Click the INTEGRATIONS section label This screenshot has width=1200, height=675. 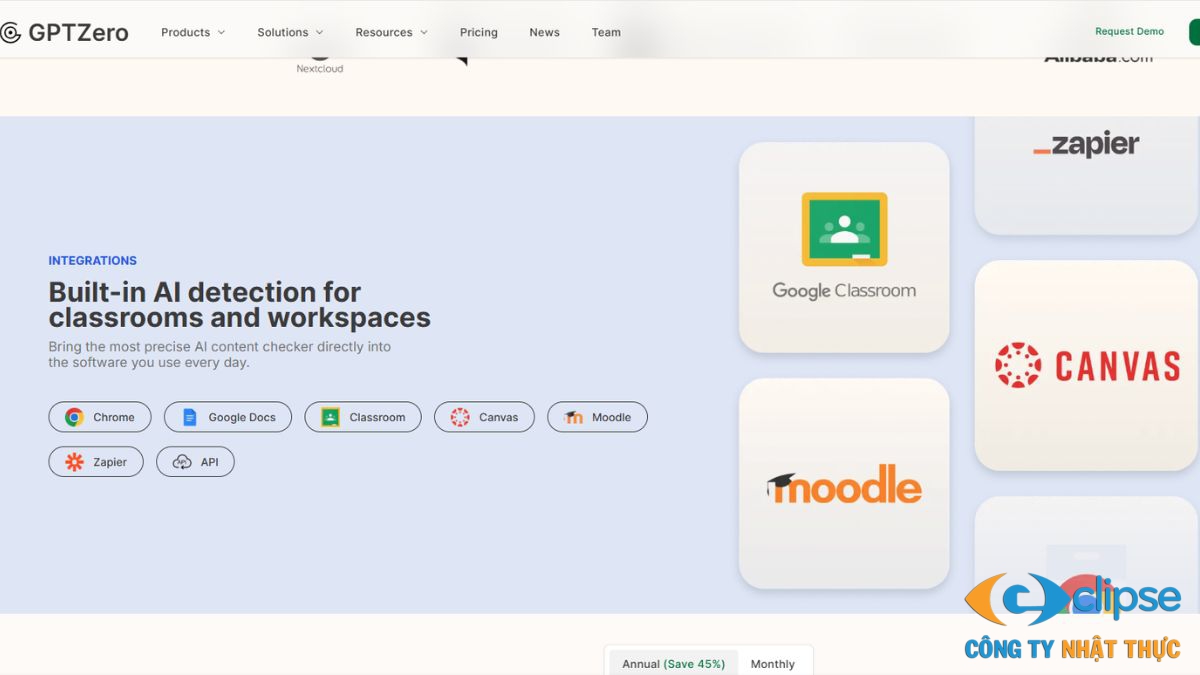point(92,261)
